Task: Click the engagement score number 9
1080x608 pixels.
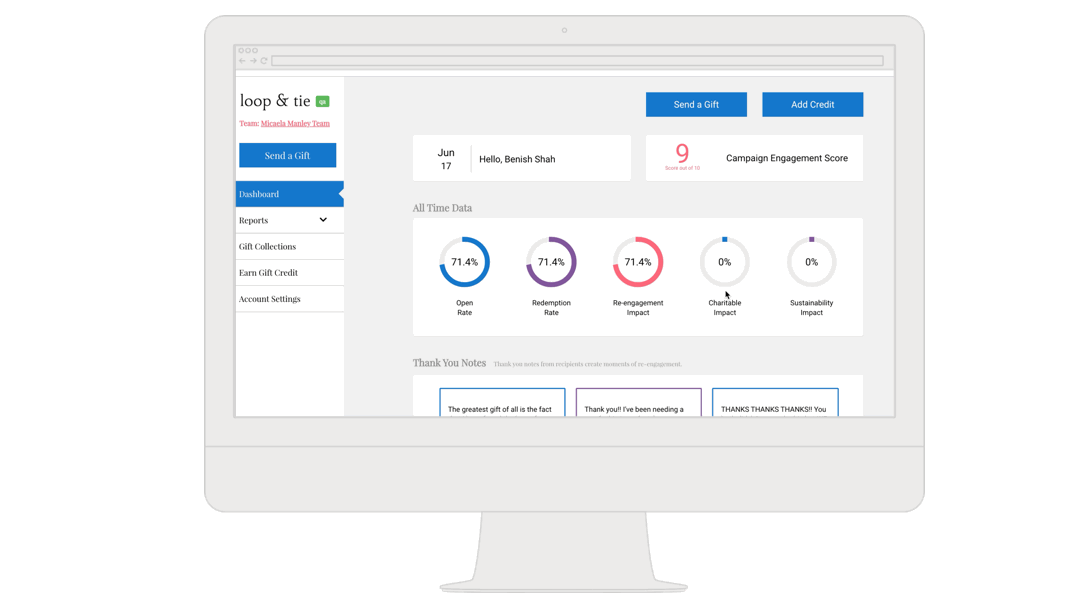Action: click(682, 153)
